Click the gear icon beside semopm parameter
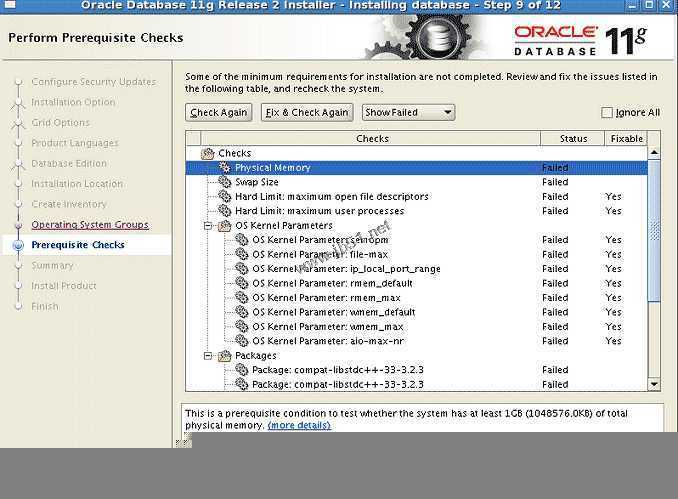This screenshot has height=499, width=678. tap(241, 240)
